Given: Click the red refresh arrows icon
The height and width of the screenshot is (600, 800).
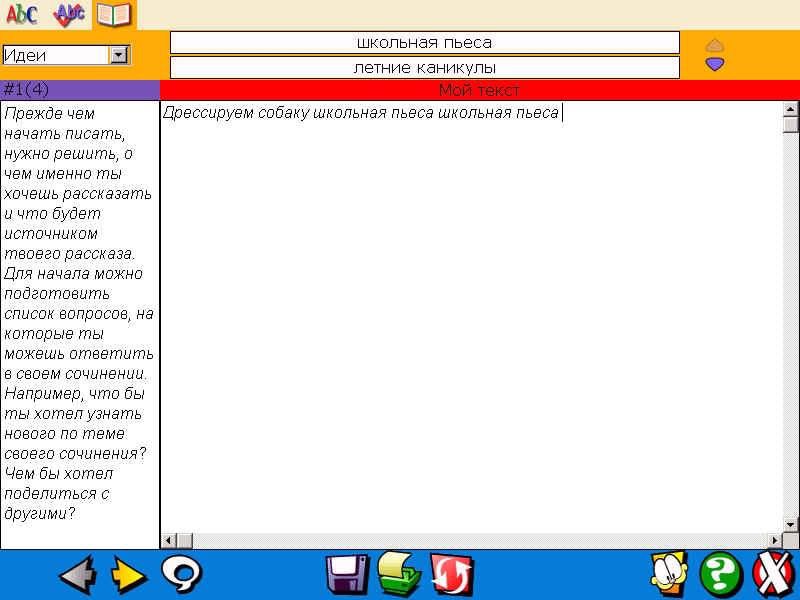Looking at the screenshot, I should point(451,575).
